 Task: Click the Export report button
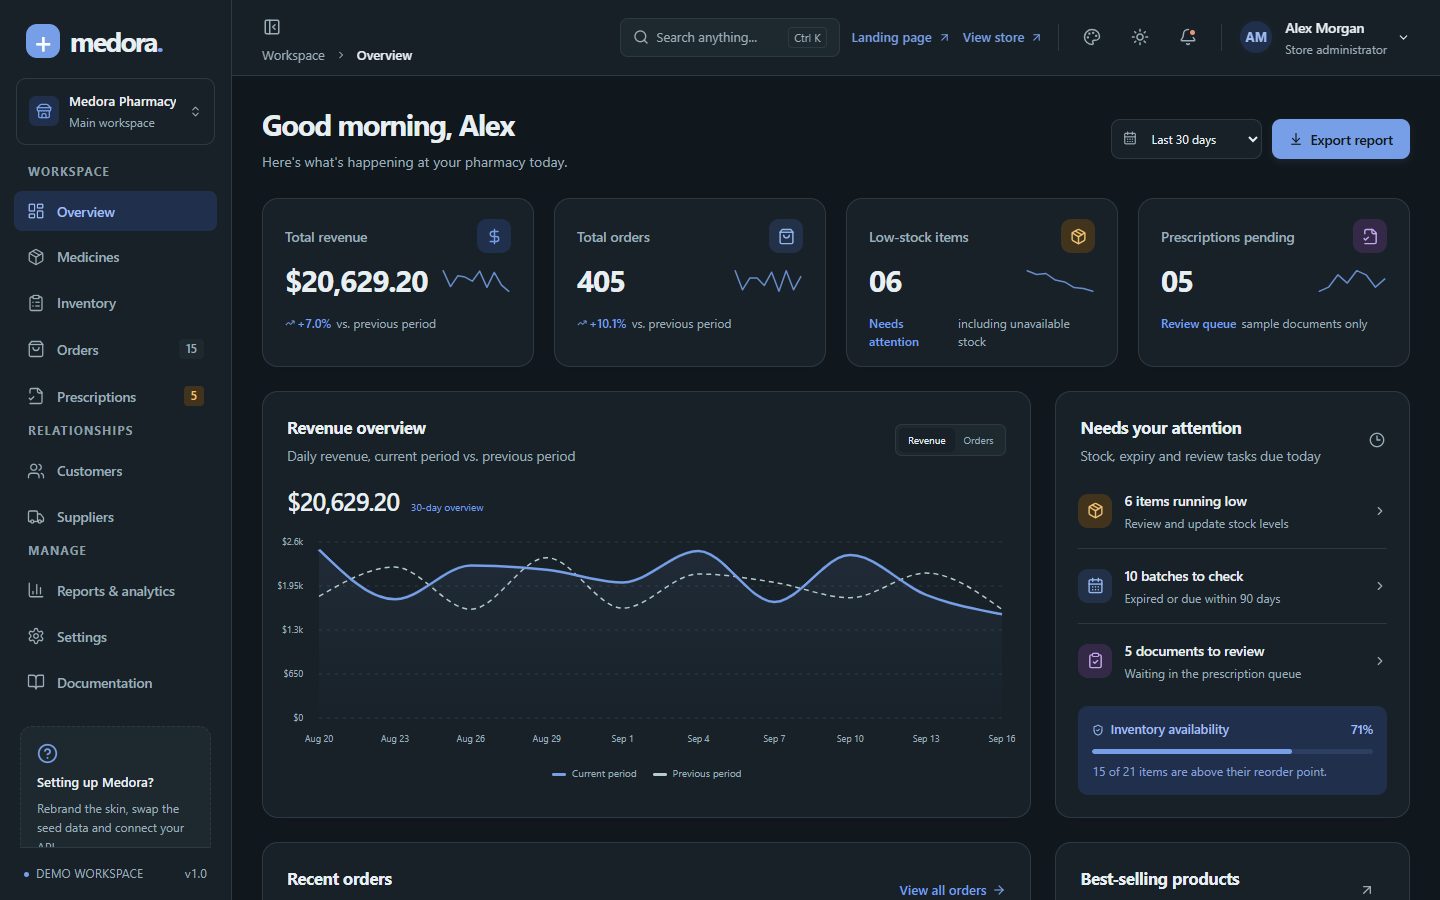point(1341,139)
